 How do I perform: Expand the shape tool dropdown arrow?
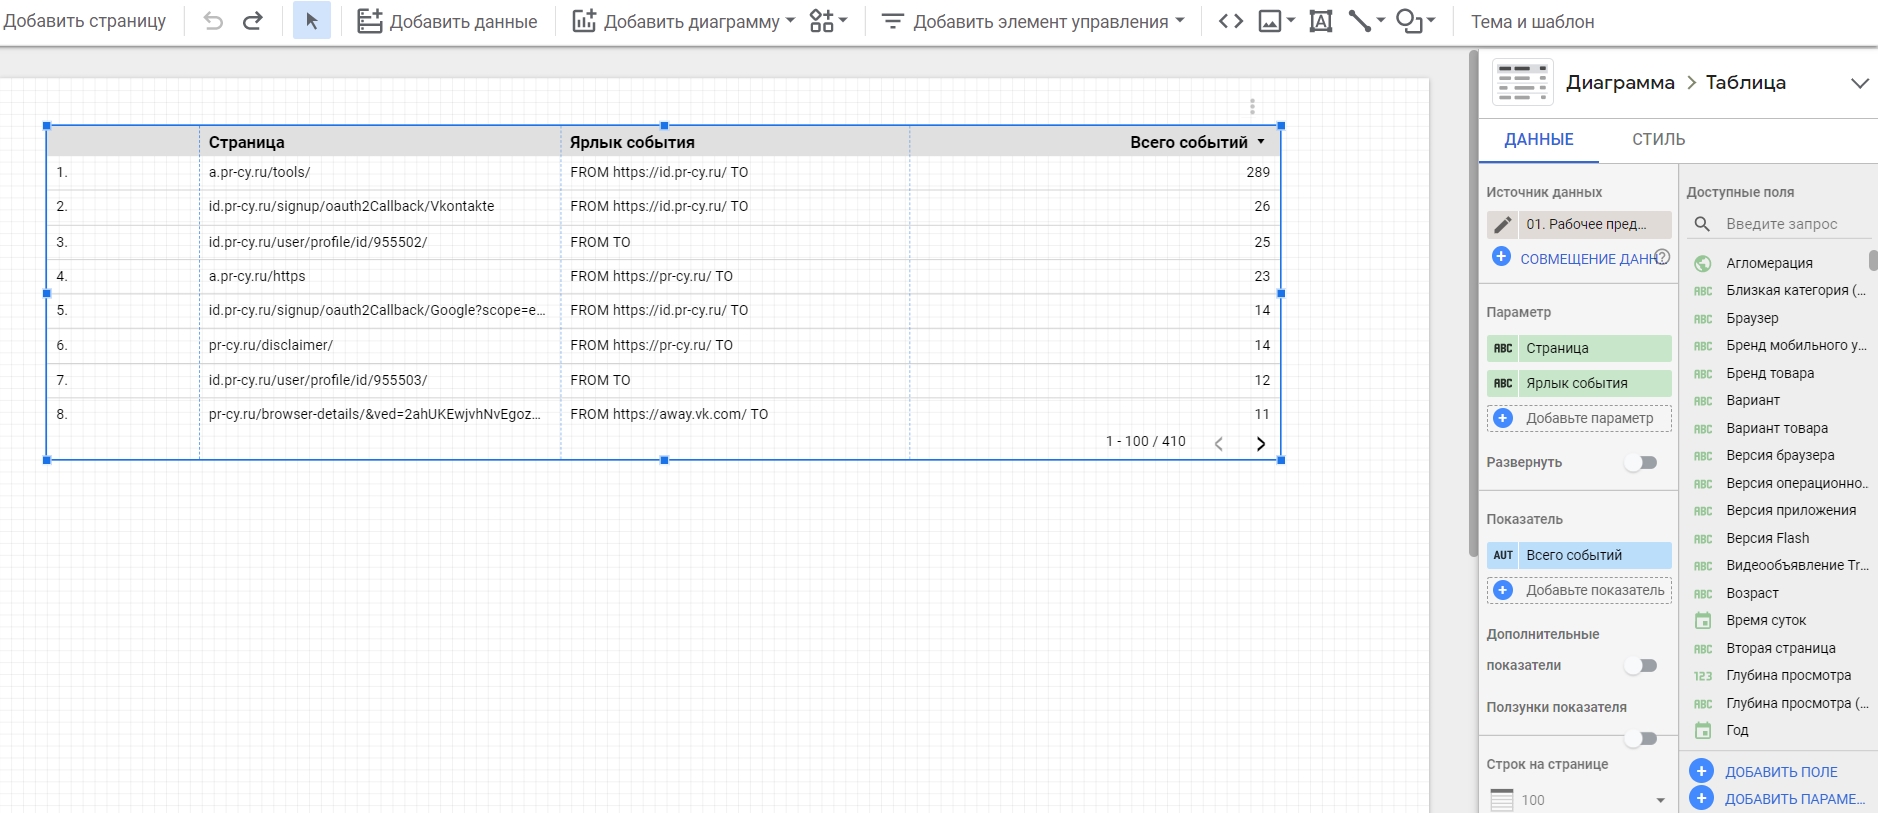[1431, 20]
